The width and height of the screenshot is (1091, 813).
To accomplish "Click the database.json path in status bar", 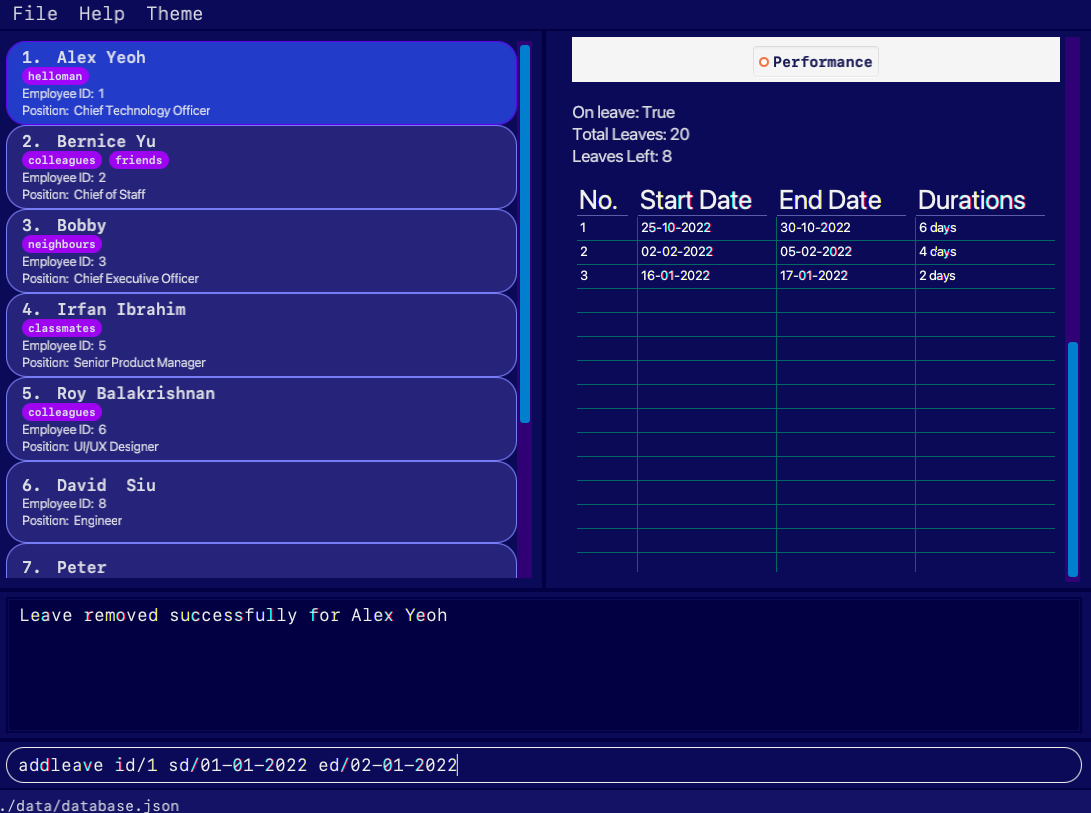I will 91,805.
